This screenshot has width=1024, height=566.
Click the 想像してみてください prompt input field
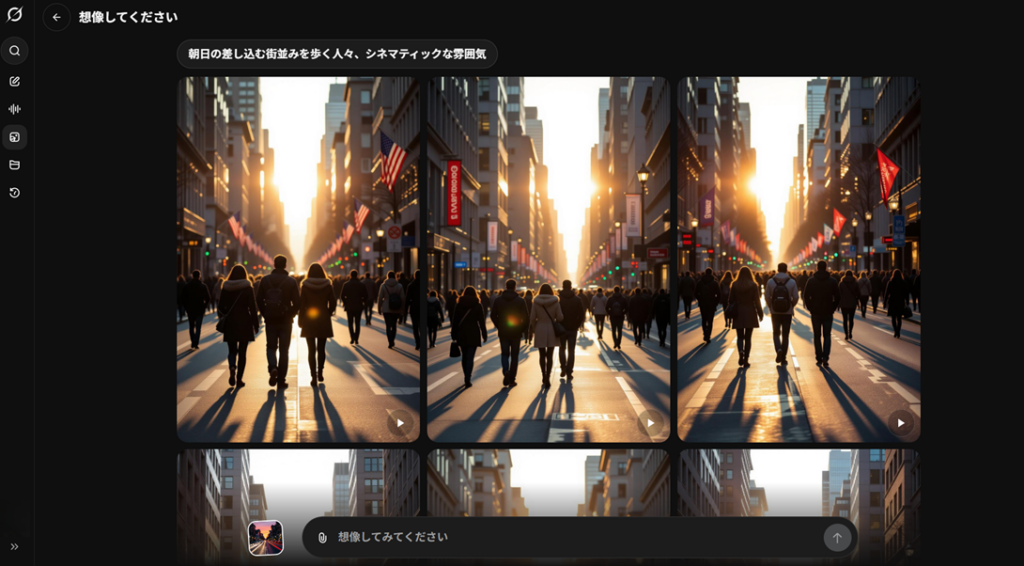pos(570,537)
